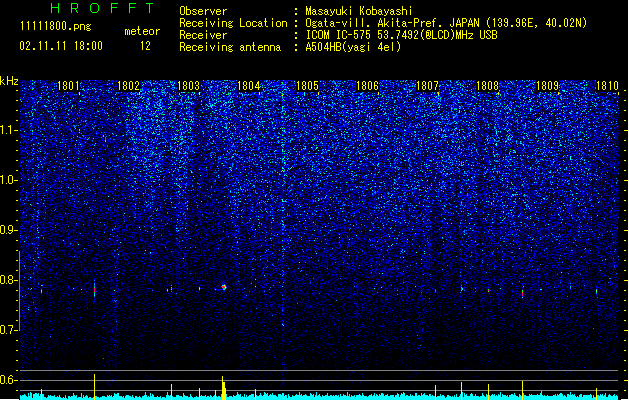
Task: Click the 1.1 frequency axis label
Action: 9,130
